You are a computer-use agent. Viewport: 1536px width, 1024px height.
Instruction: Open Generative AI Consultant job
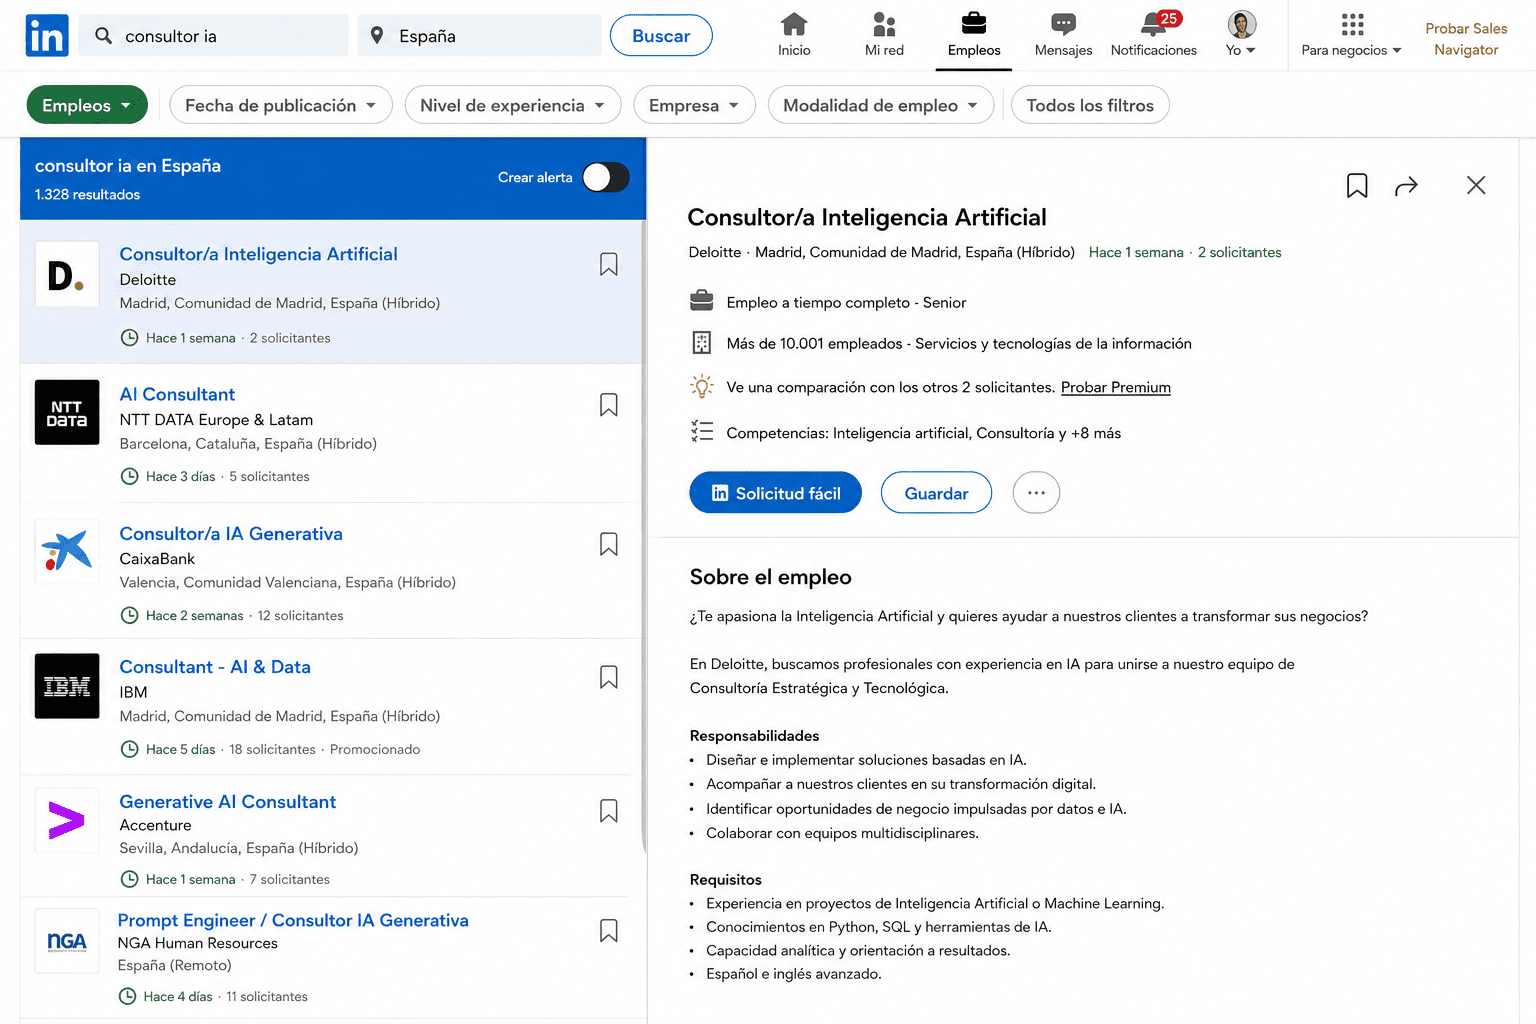227,802
